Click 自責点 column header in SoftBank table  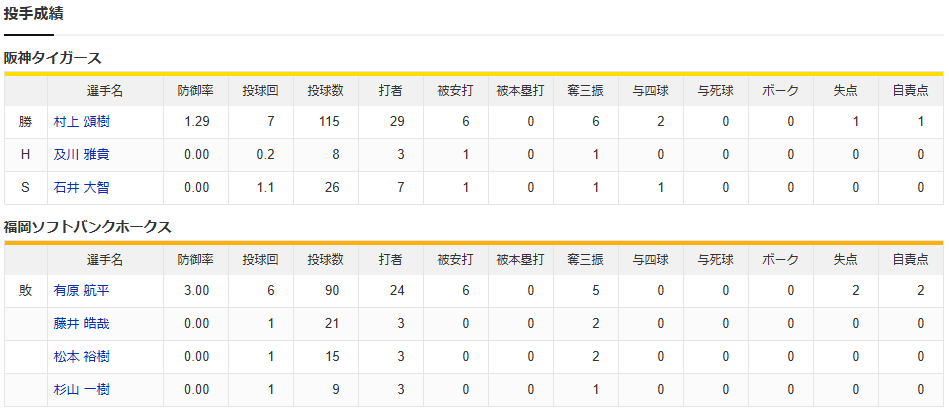(911, 260)
